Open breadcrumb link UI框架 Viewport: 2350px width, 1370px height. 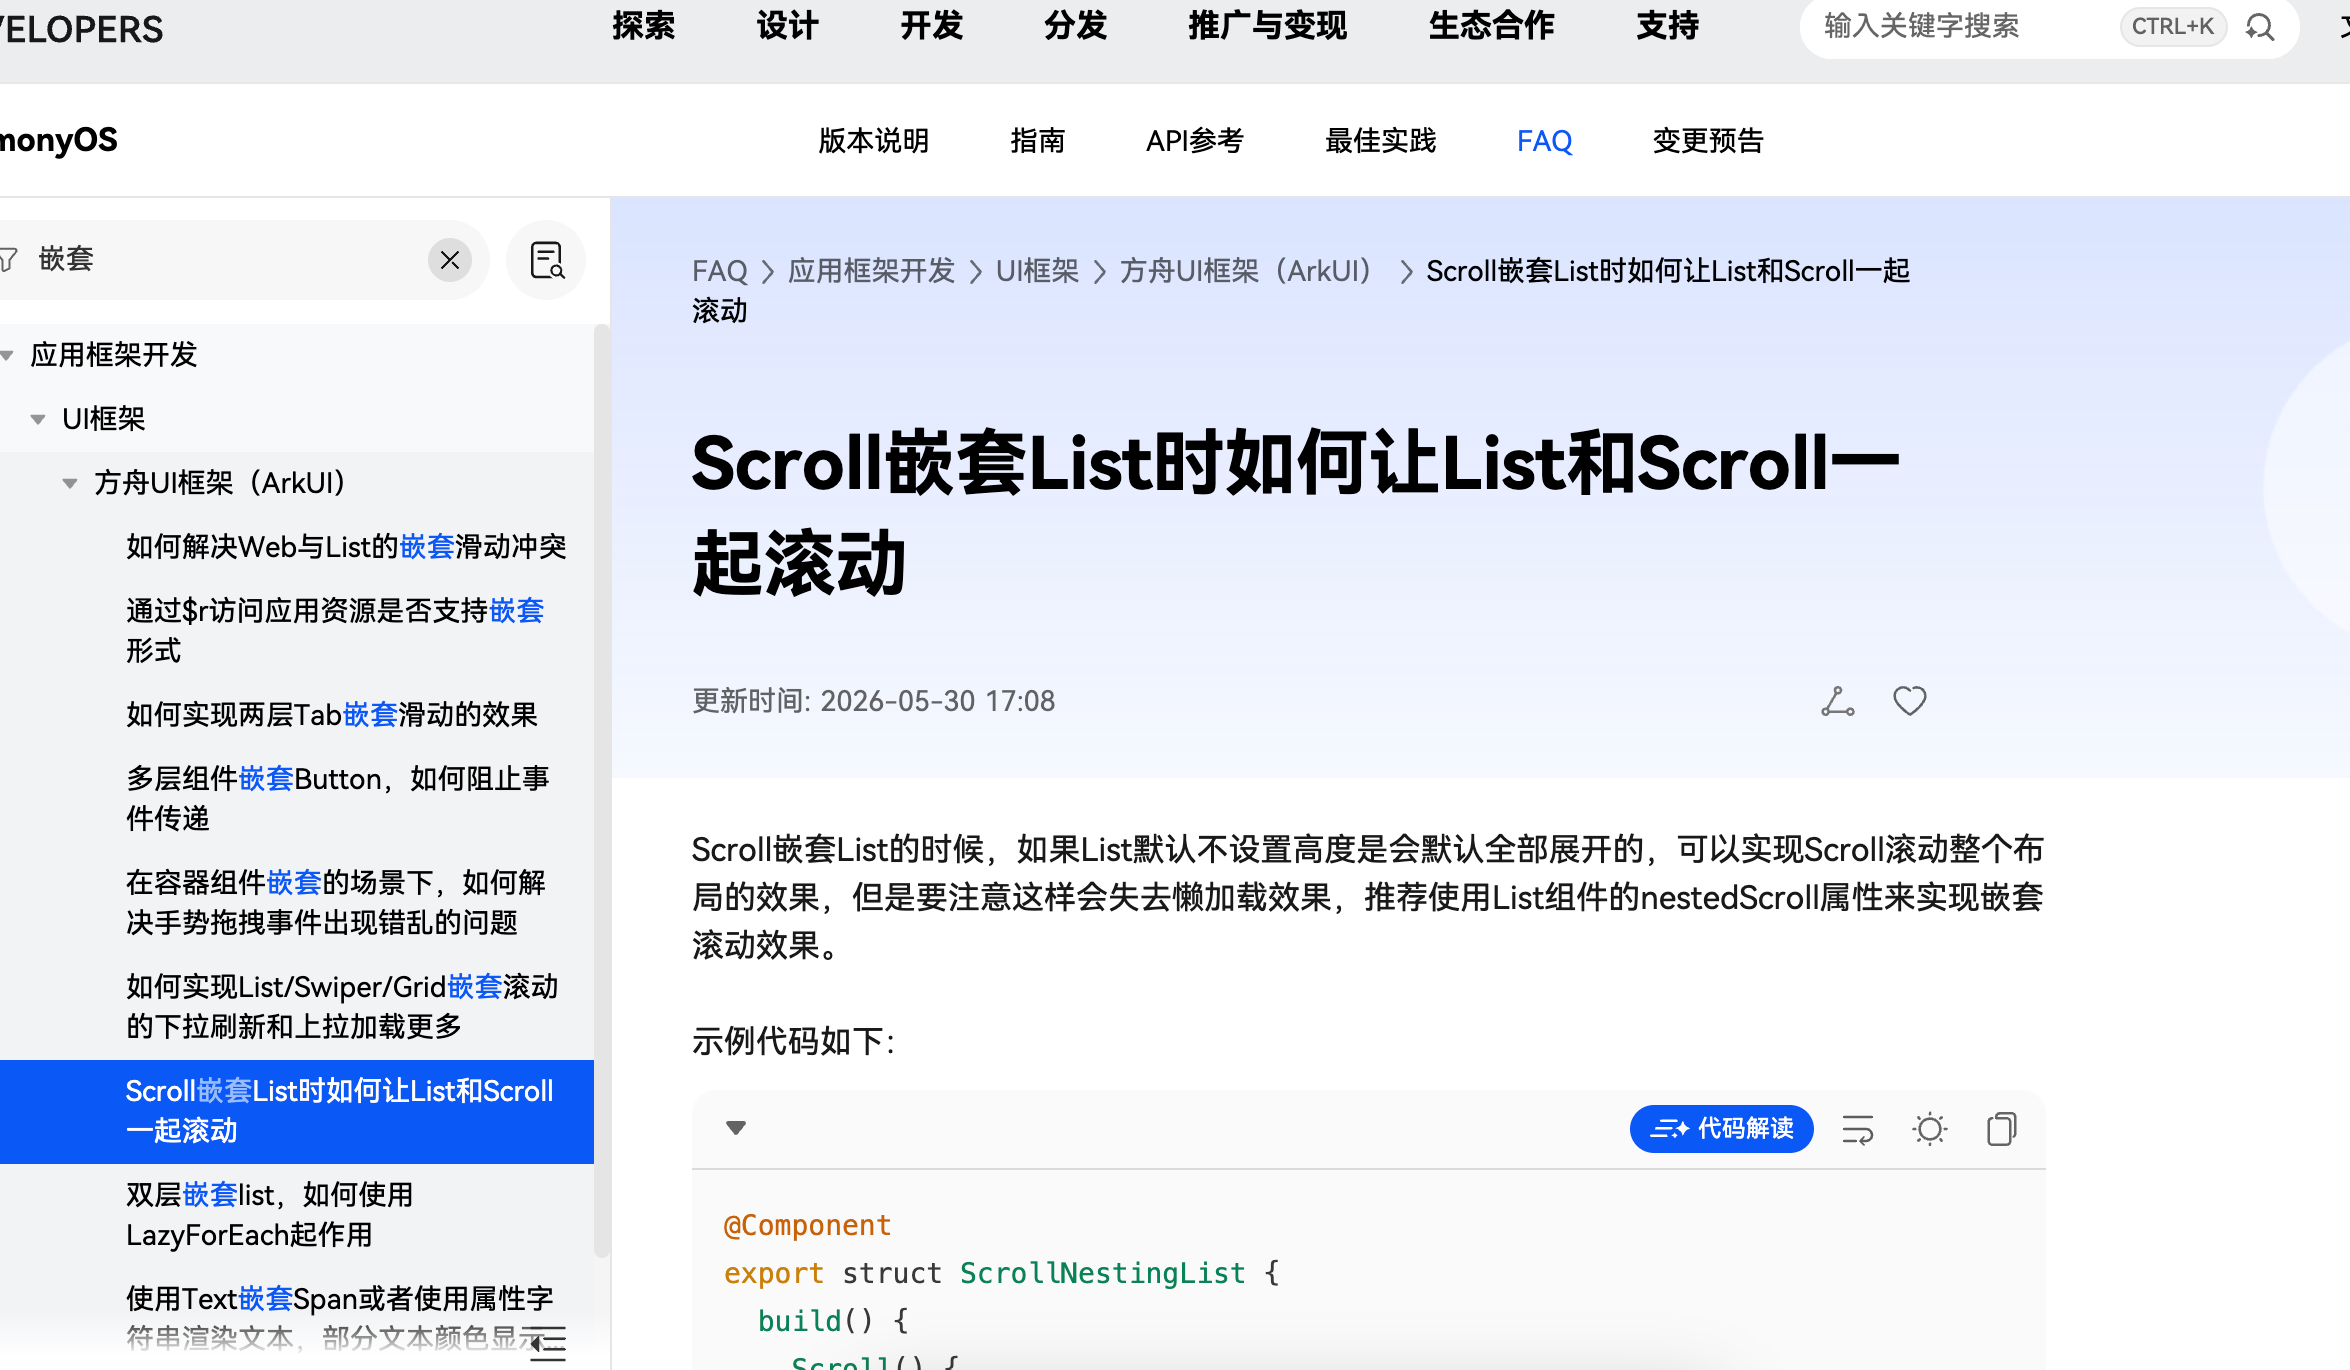click(x=1038, y=271)
